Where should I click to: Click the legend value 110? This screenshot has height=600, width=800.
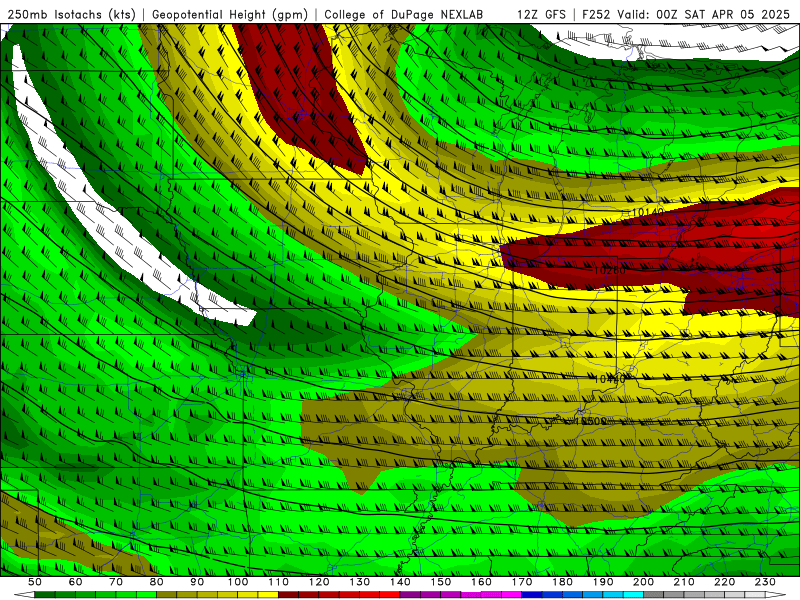point(278,582)
